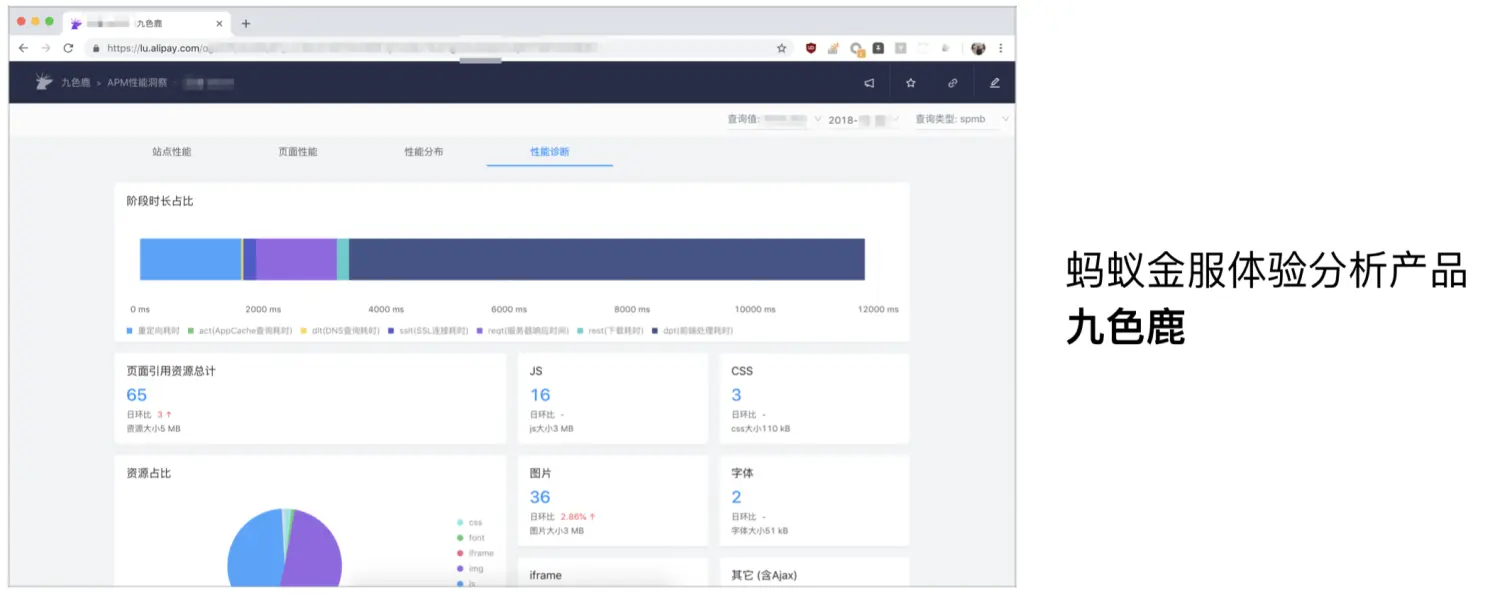This screenshot has width=1500, height=600.
Task: Open the browser profile avatar
Action: pyautogui.click(x=978, y=48)
